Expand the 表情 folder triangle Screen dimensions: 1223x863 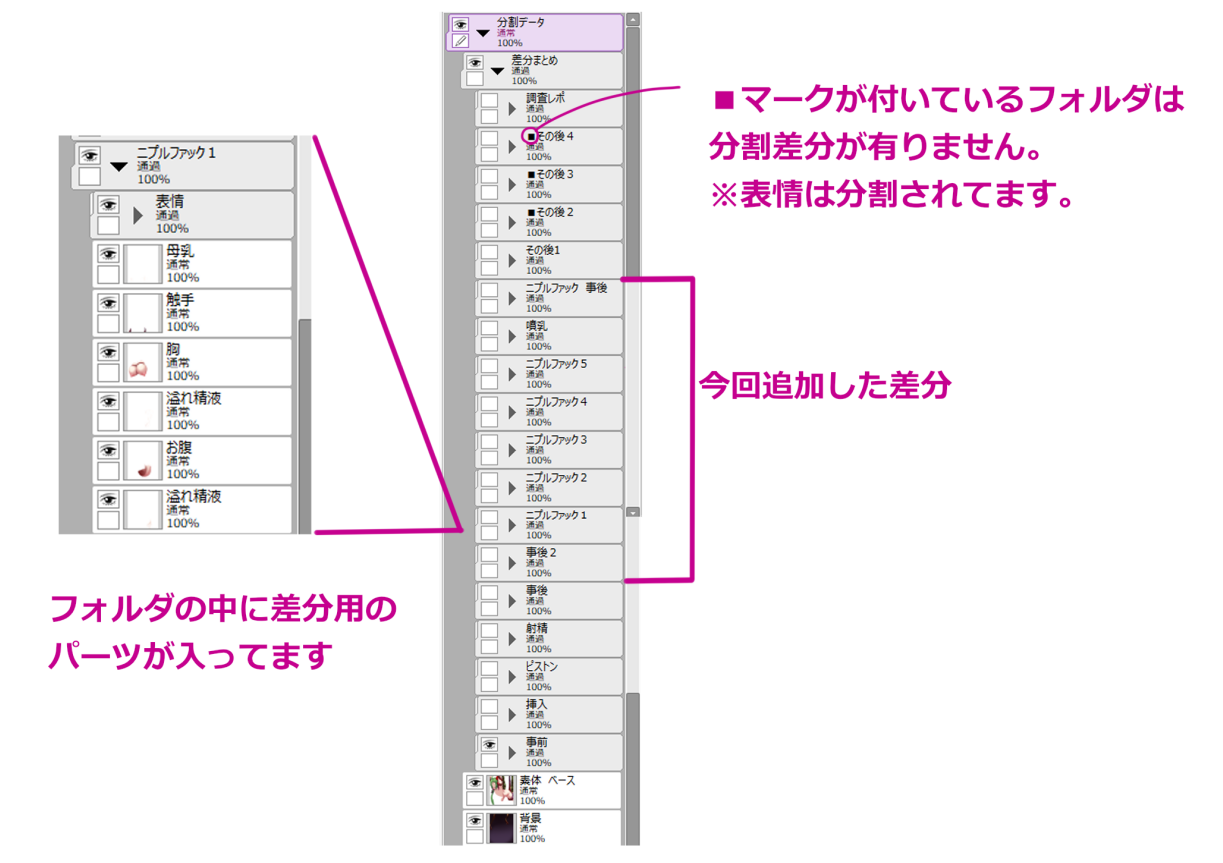pyautogui.click(x=139, y=215)
